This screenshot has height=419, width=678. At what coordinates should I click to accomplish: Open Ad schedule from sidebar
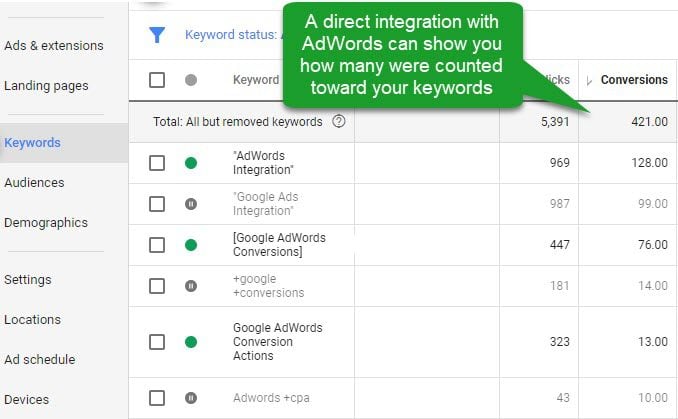(x=40, y=359)
